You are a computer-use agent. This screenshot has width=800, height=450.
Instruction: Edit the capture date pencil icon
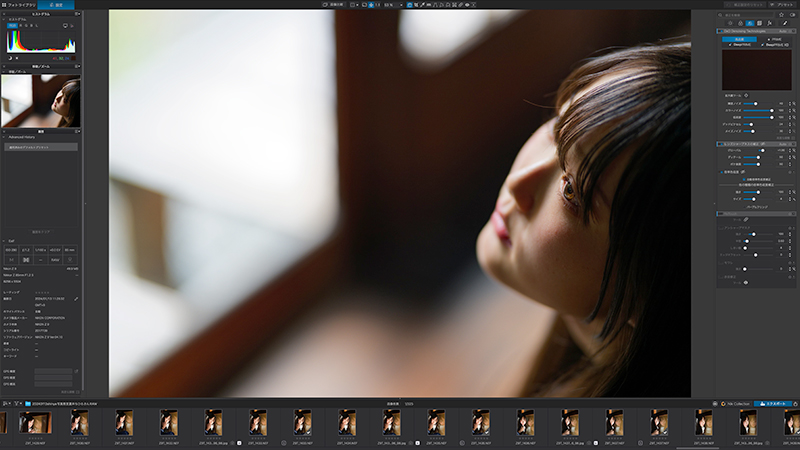point(76,299)
